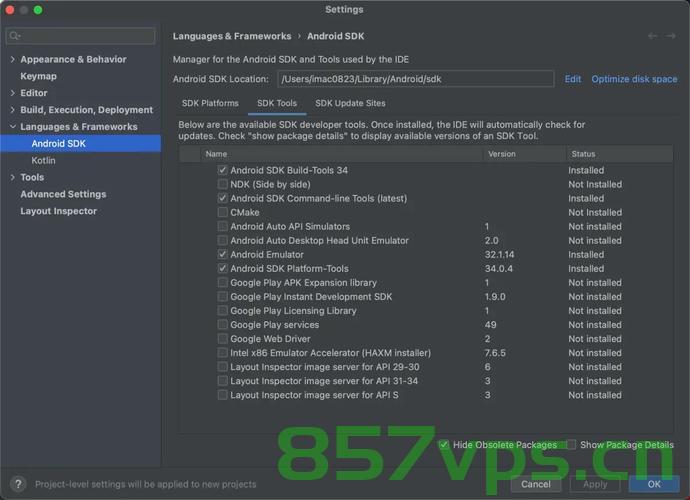Expand Appearance & Behavior section

(12, 59)
